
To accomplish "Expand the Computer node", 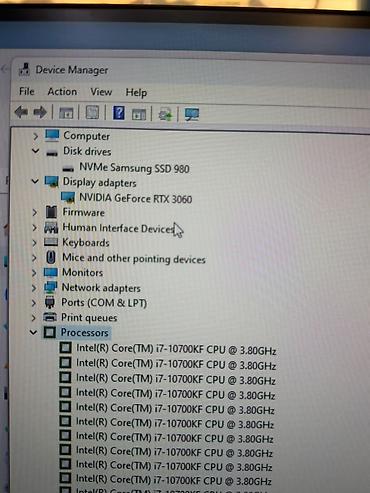I will 35,136.
